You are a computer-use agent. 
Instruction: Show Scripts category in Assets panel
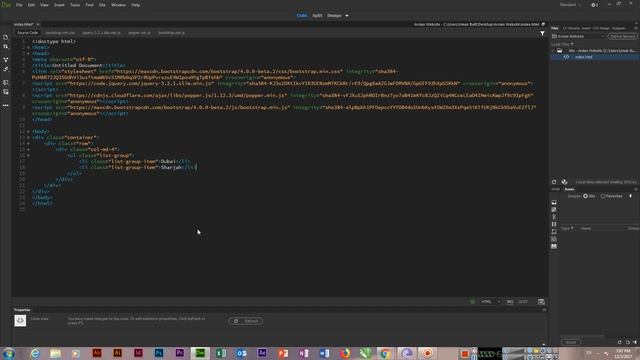[554, 232]
